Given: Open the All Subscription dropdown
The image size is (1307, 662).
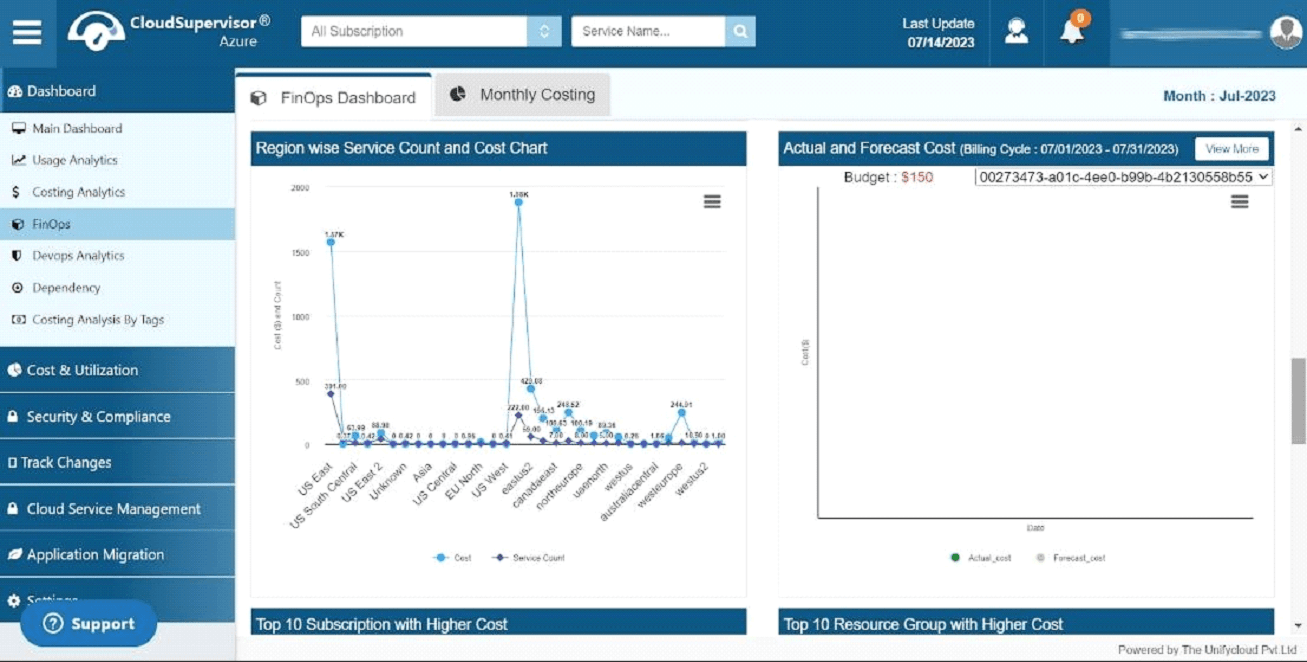Looking at the screenshot, I should 431,31.
